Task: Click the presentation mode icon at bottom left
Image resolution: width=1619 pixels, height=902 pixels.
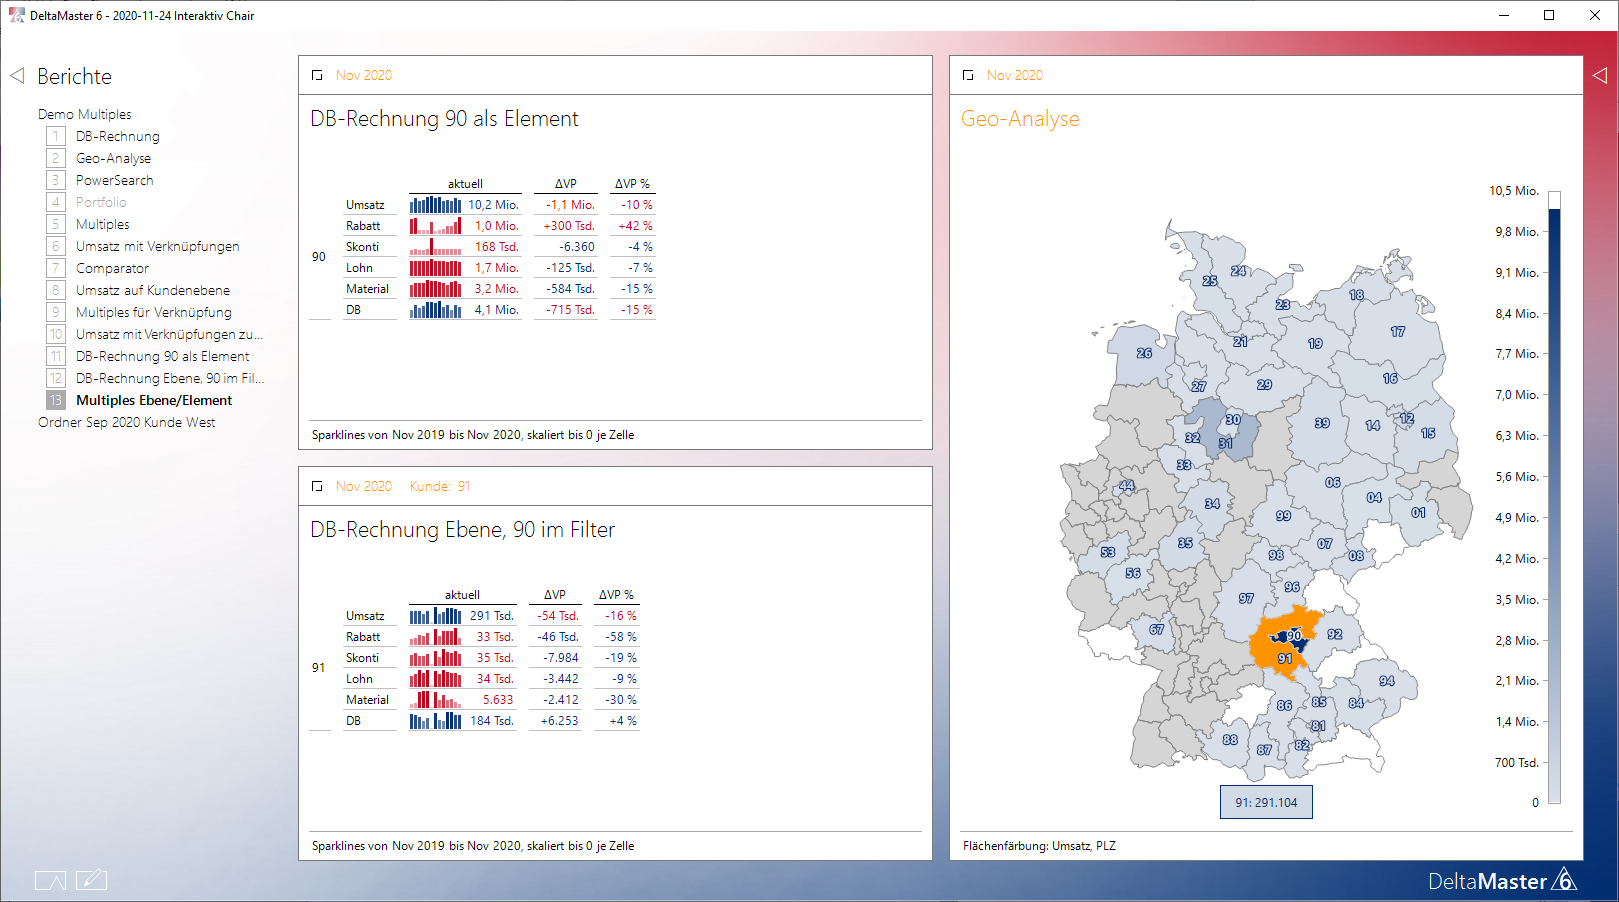Action: (50, 880)
